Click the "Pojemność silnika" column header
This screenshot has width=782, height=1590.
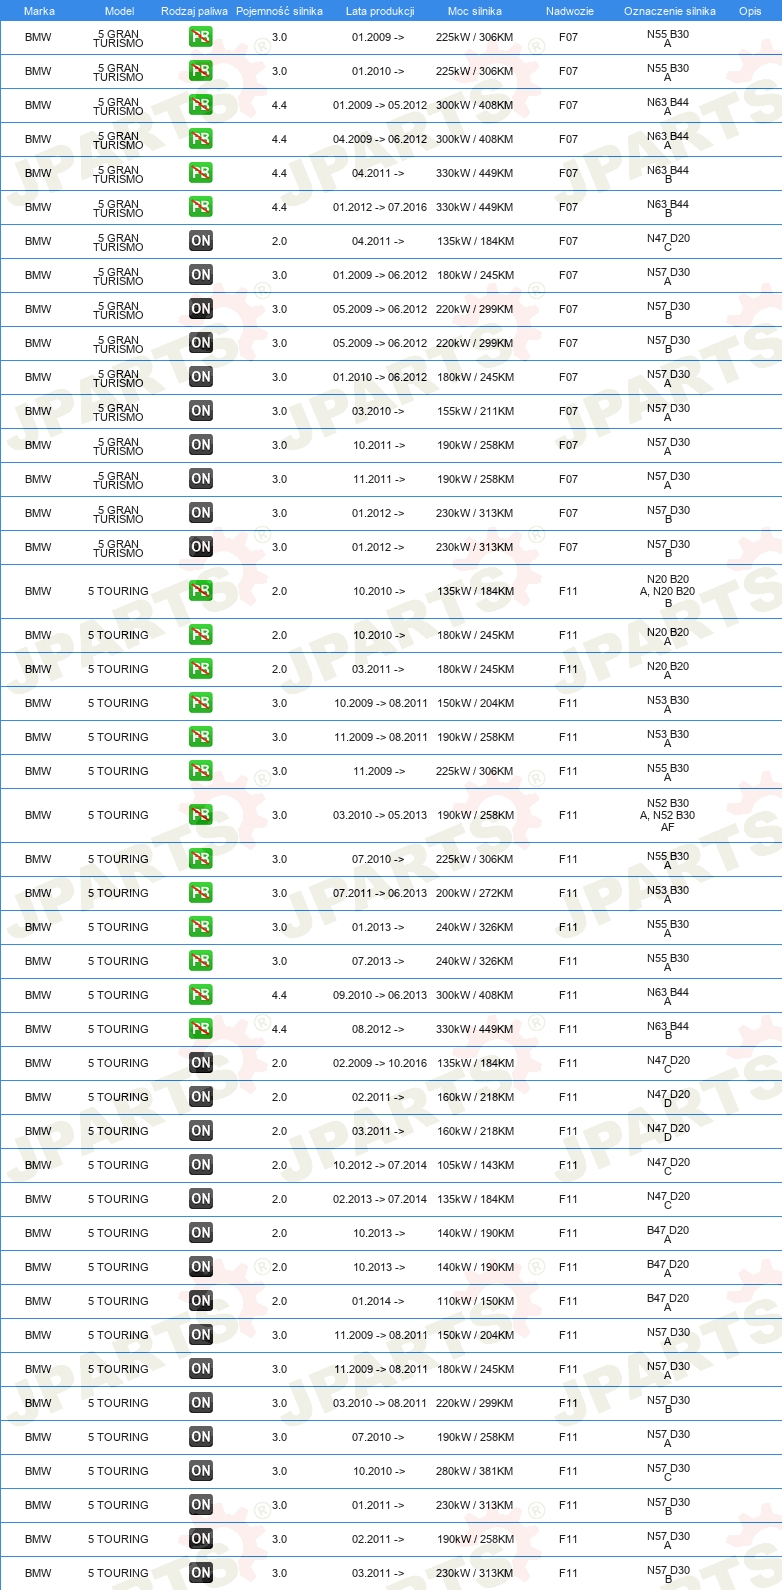(x=279, y=11)
